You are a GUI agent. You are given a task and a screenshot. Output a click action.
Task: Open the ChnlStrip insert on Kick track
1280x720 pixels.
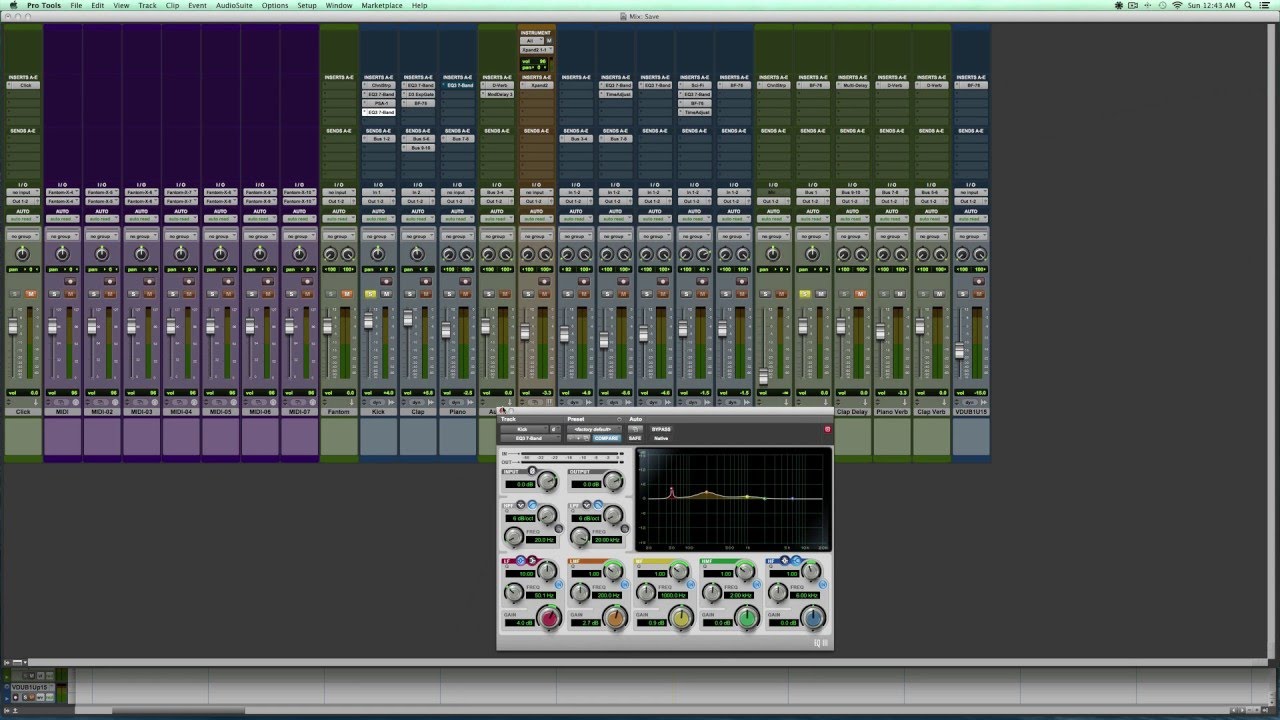coord(379,85)
